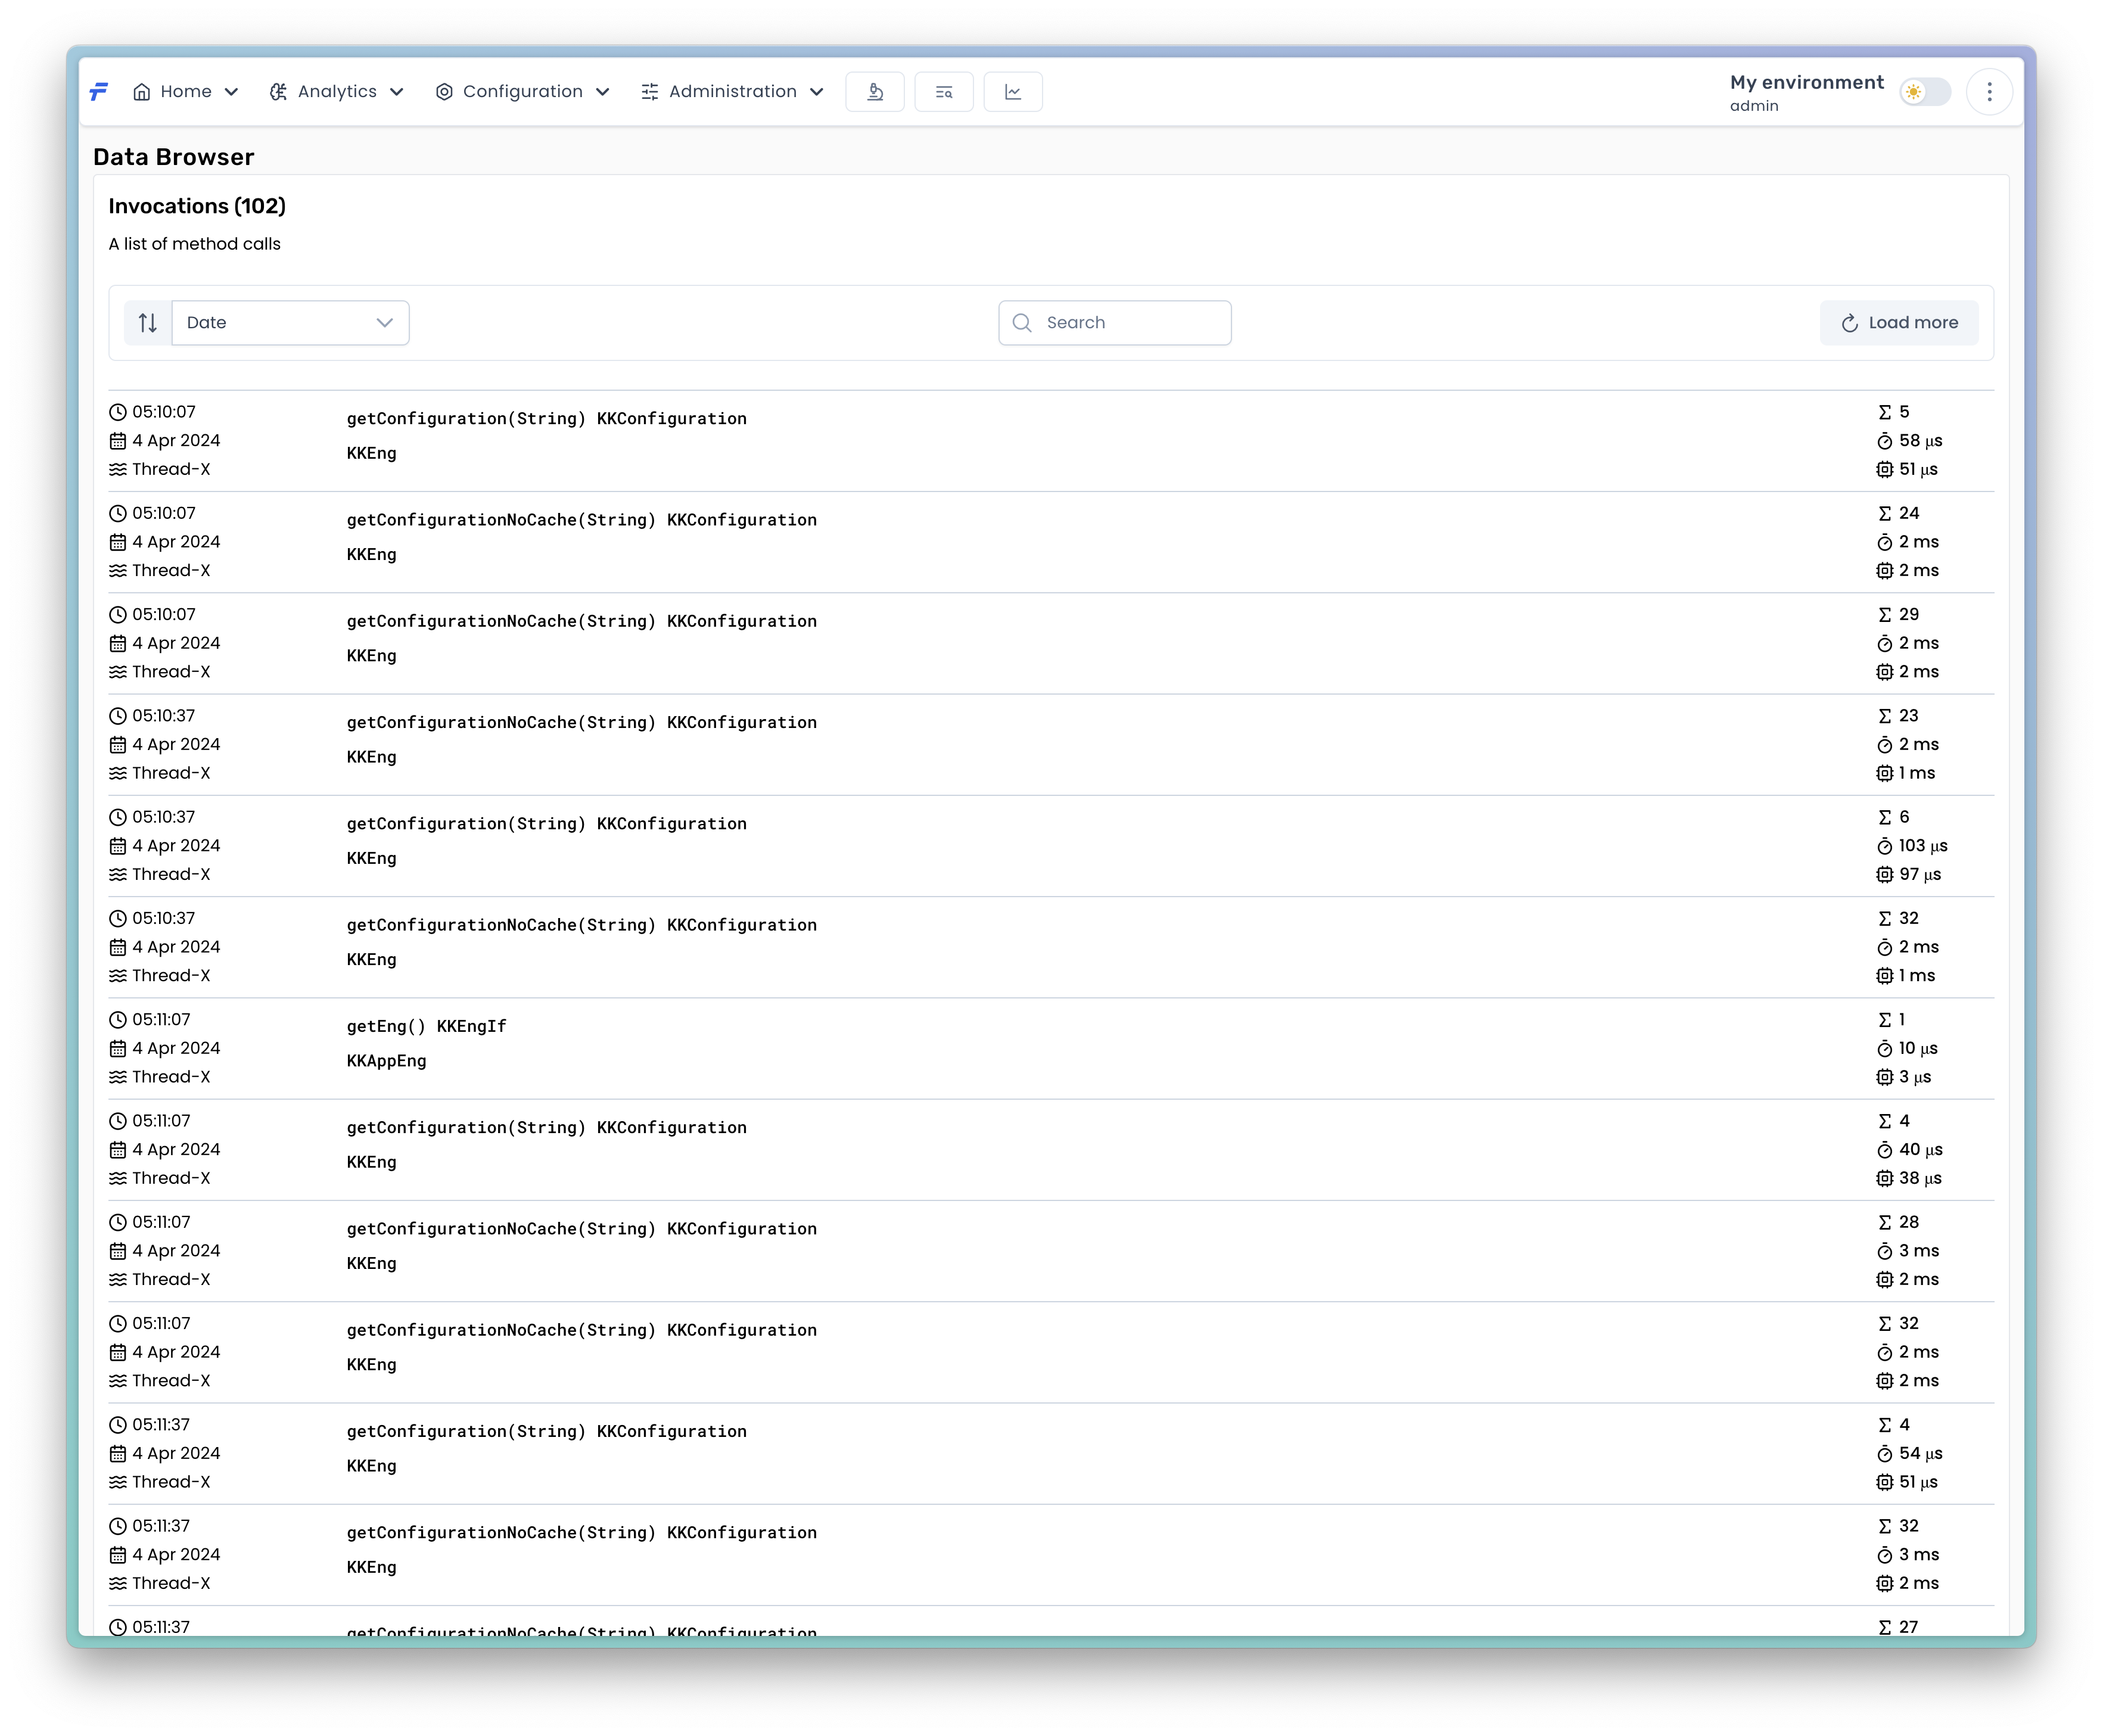Click the Load more button
The image size is (2103, 1736).
click(x=1899, y=323)
